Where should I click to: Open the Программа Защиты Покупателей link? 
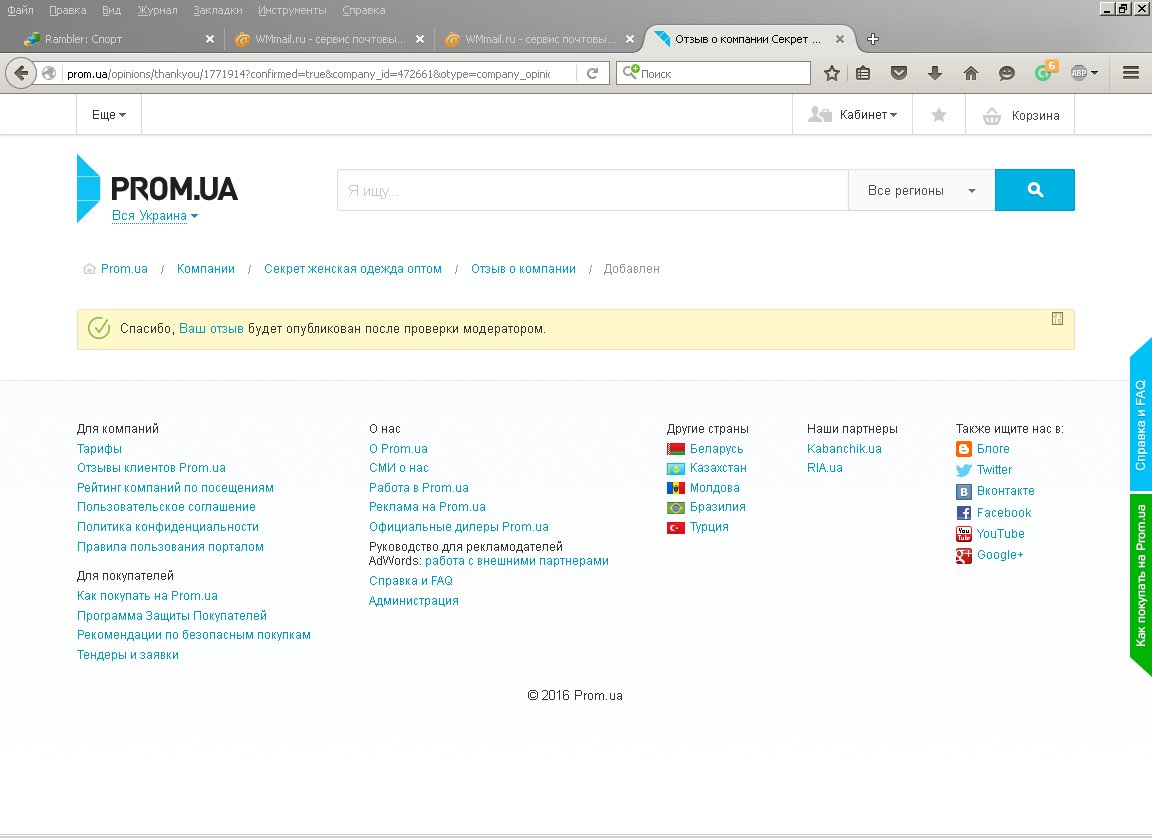click(x=172, y=615)
